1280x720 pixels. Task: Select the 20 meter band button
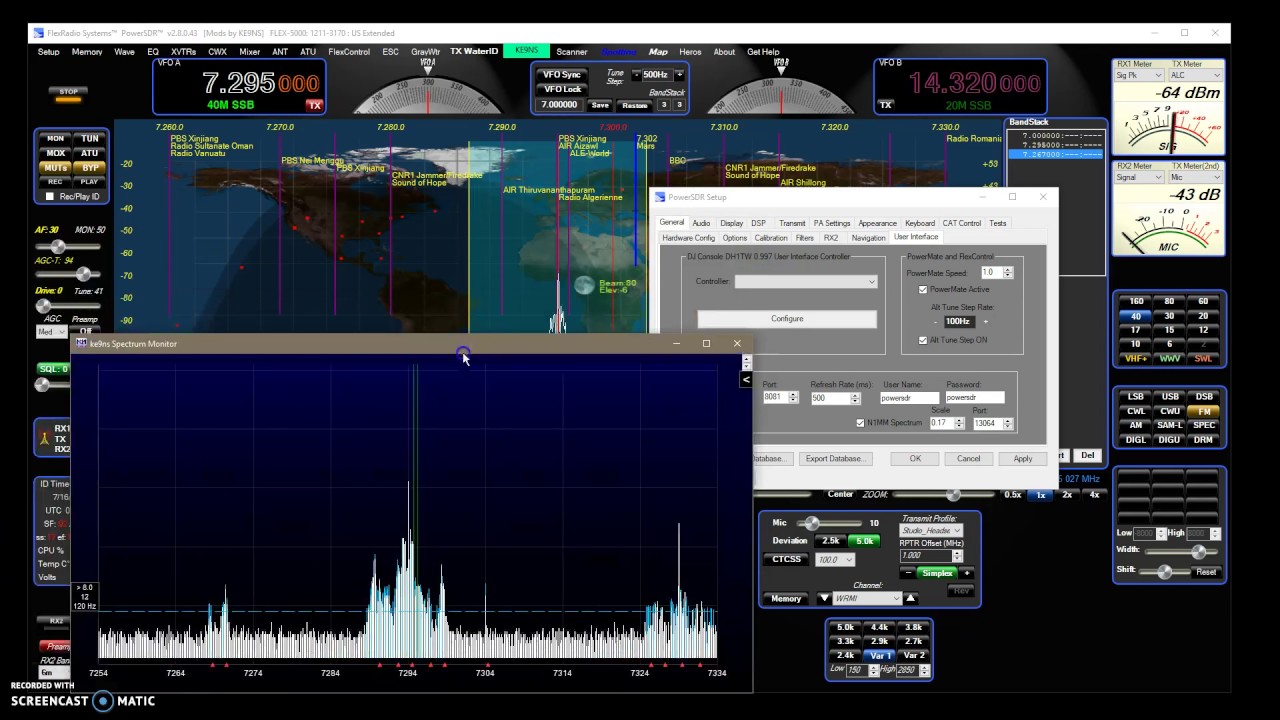tap(1202, 316)
